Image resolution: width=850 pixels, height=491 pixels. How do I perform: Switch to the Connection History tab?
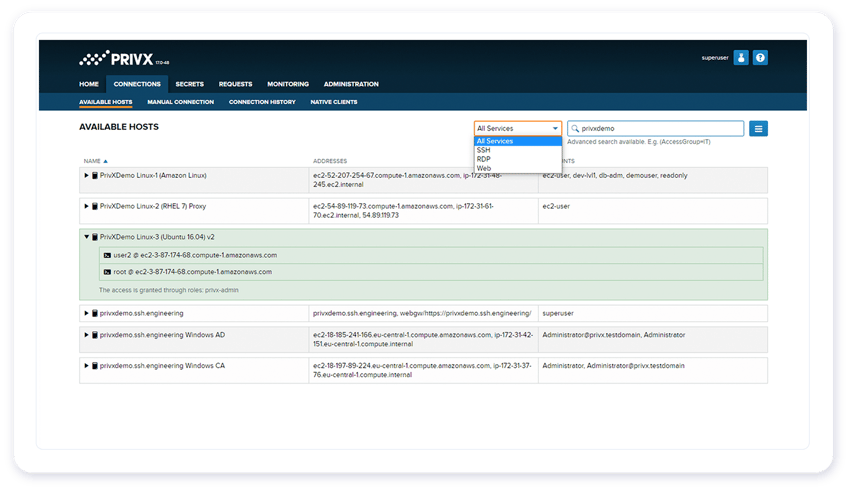point(262,102)
